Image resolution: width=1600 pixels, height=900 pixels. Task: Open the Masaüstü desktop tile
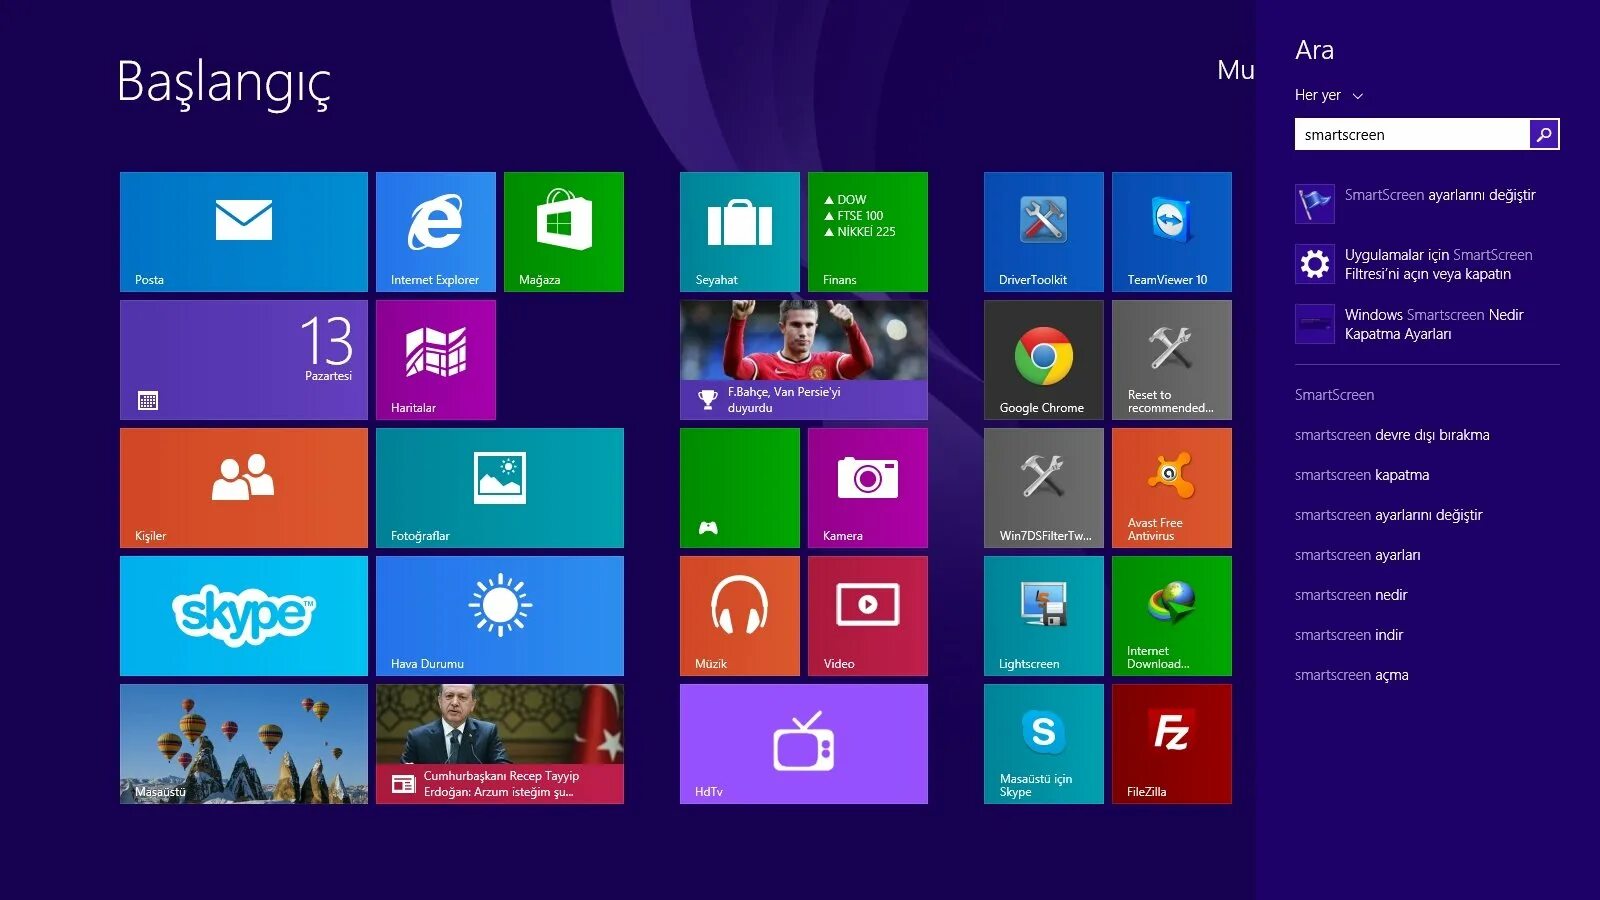[x=244, y=744]
